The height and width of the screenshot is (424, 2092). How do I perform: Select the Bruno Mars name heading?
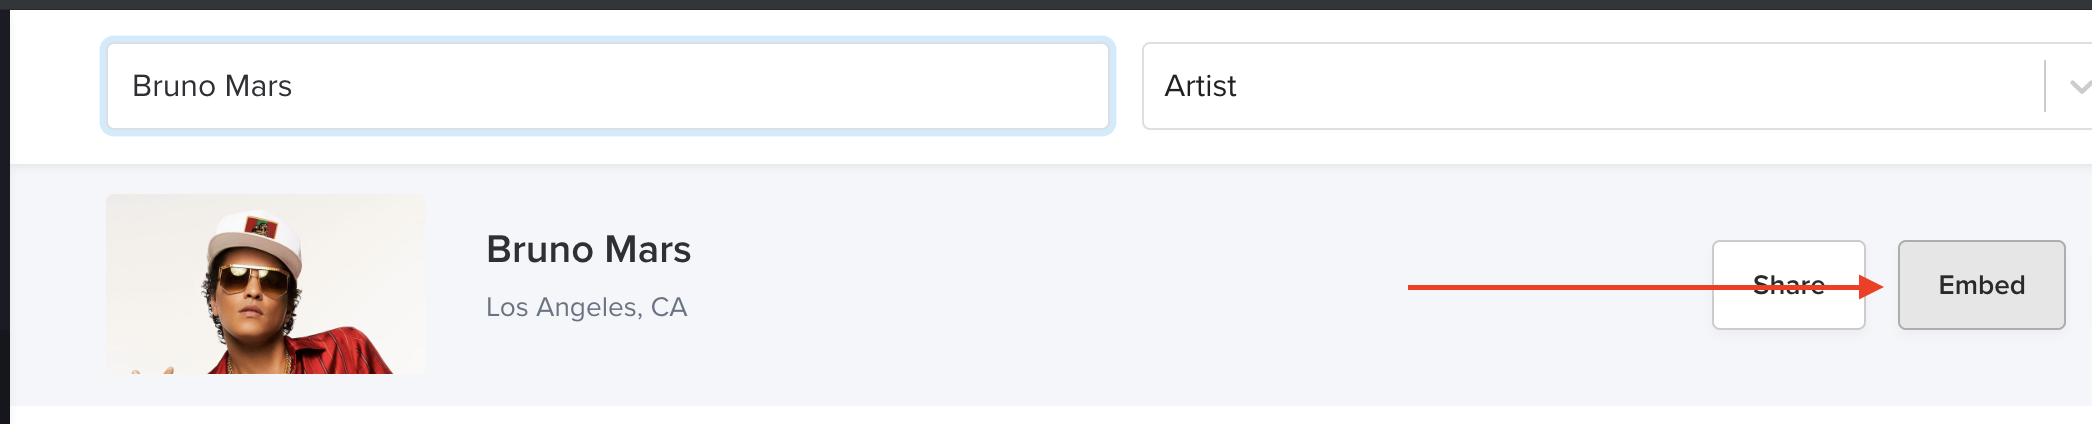[588, 249]
